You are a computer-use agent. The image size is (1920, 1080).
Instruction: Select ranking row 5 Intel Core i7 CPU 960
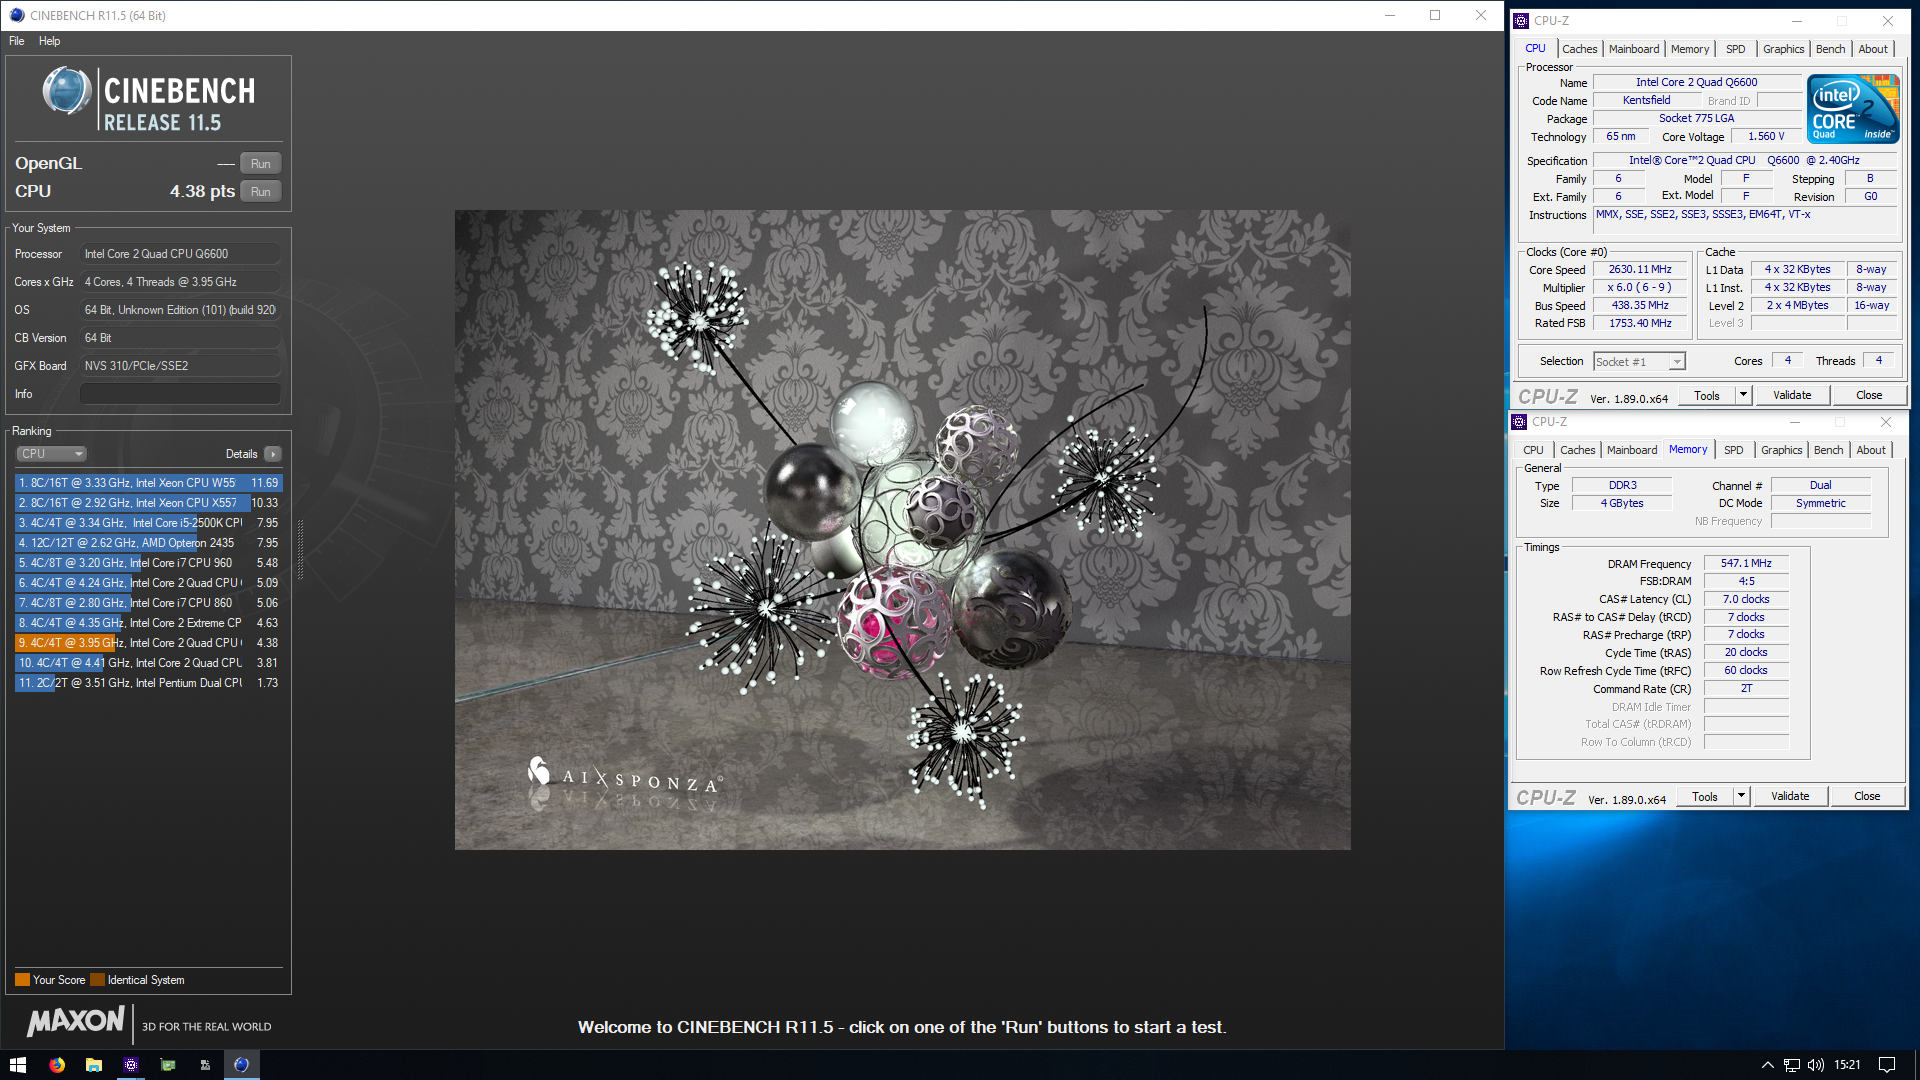(148, 563)
